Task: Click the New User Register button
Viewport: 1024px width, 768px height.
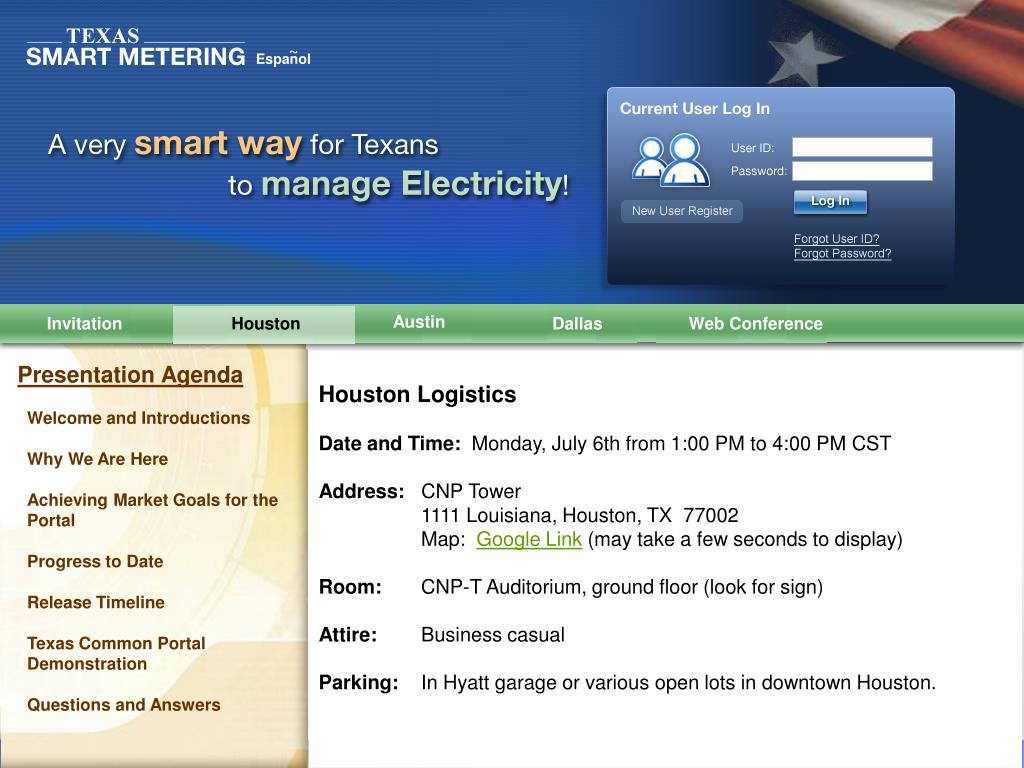Action: (x=682, y=211)
